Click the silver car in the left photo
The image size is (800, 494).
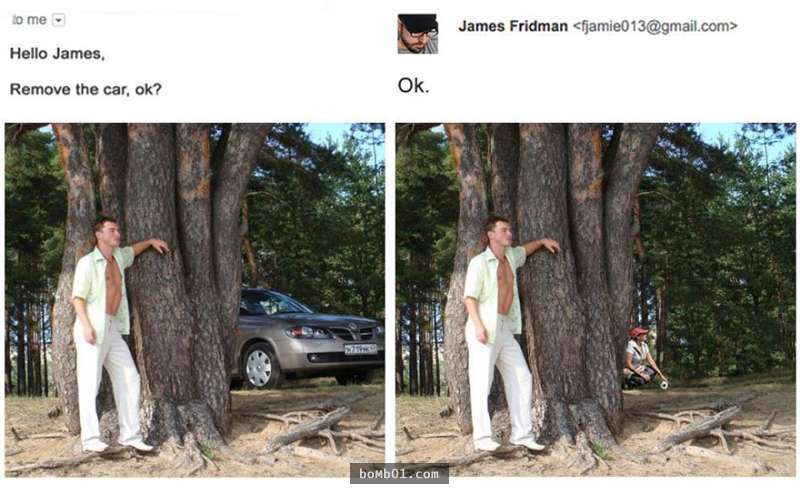308,337
